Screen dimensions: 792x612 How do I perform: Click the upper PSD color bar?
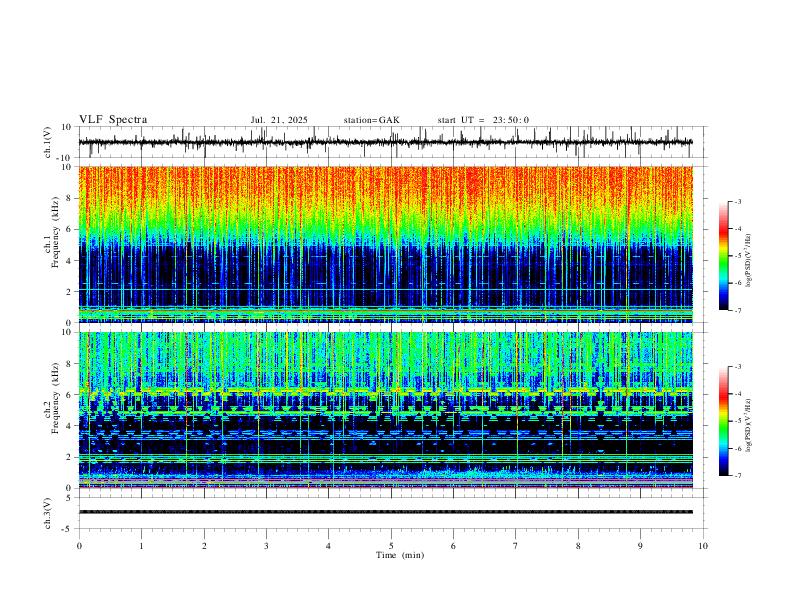(x=723, y=256)
